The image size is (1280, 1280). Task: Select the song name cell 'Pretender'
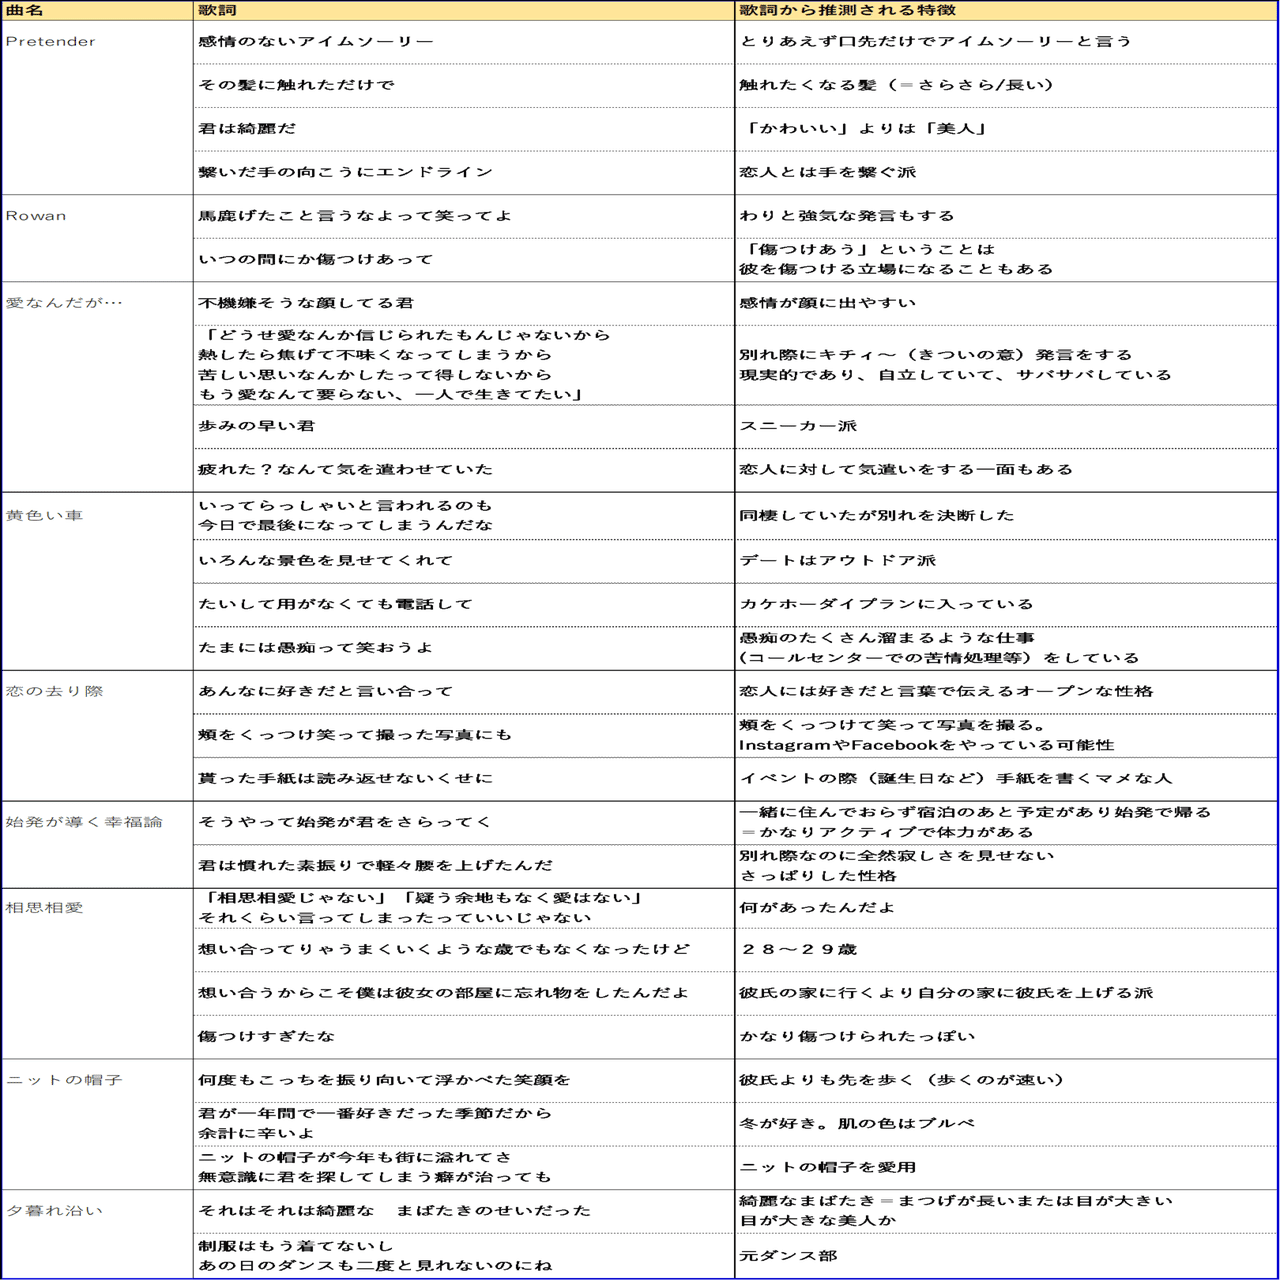pyautogui.click(x=98, y=107)
